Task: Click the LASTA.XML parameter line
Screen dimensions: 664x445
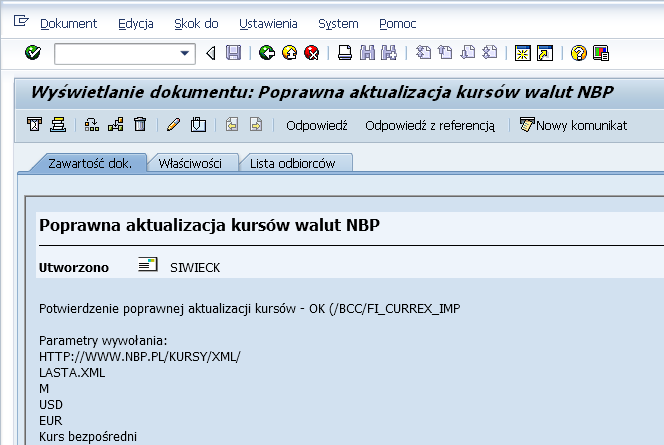Action: pyautogui.click(x=72, y=373)
